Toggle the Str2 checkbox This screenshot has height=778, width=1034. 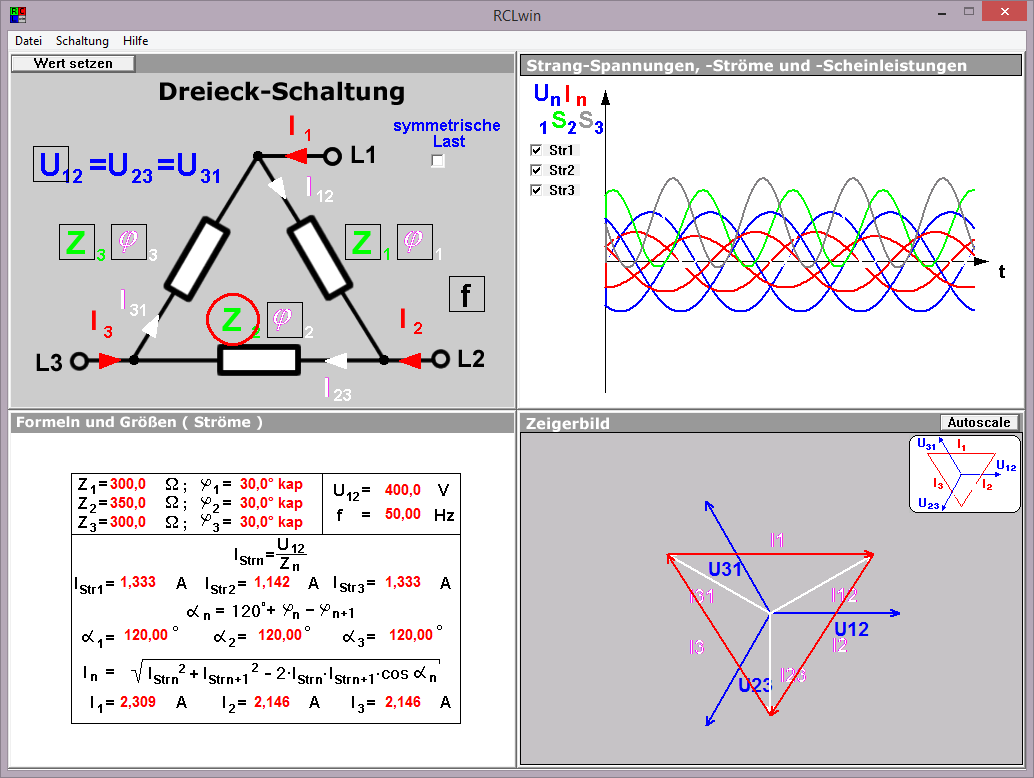tap(536, 170)
